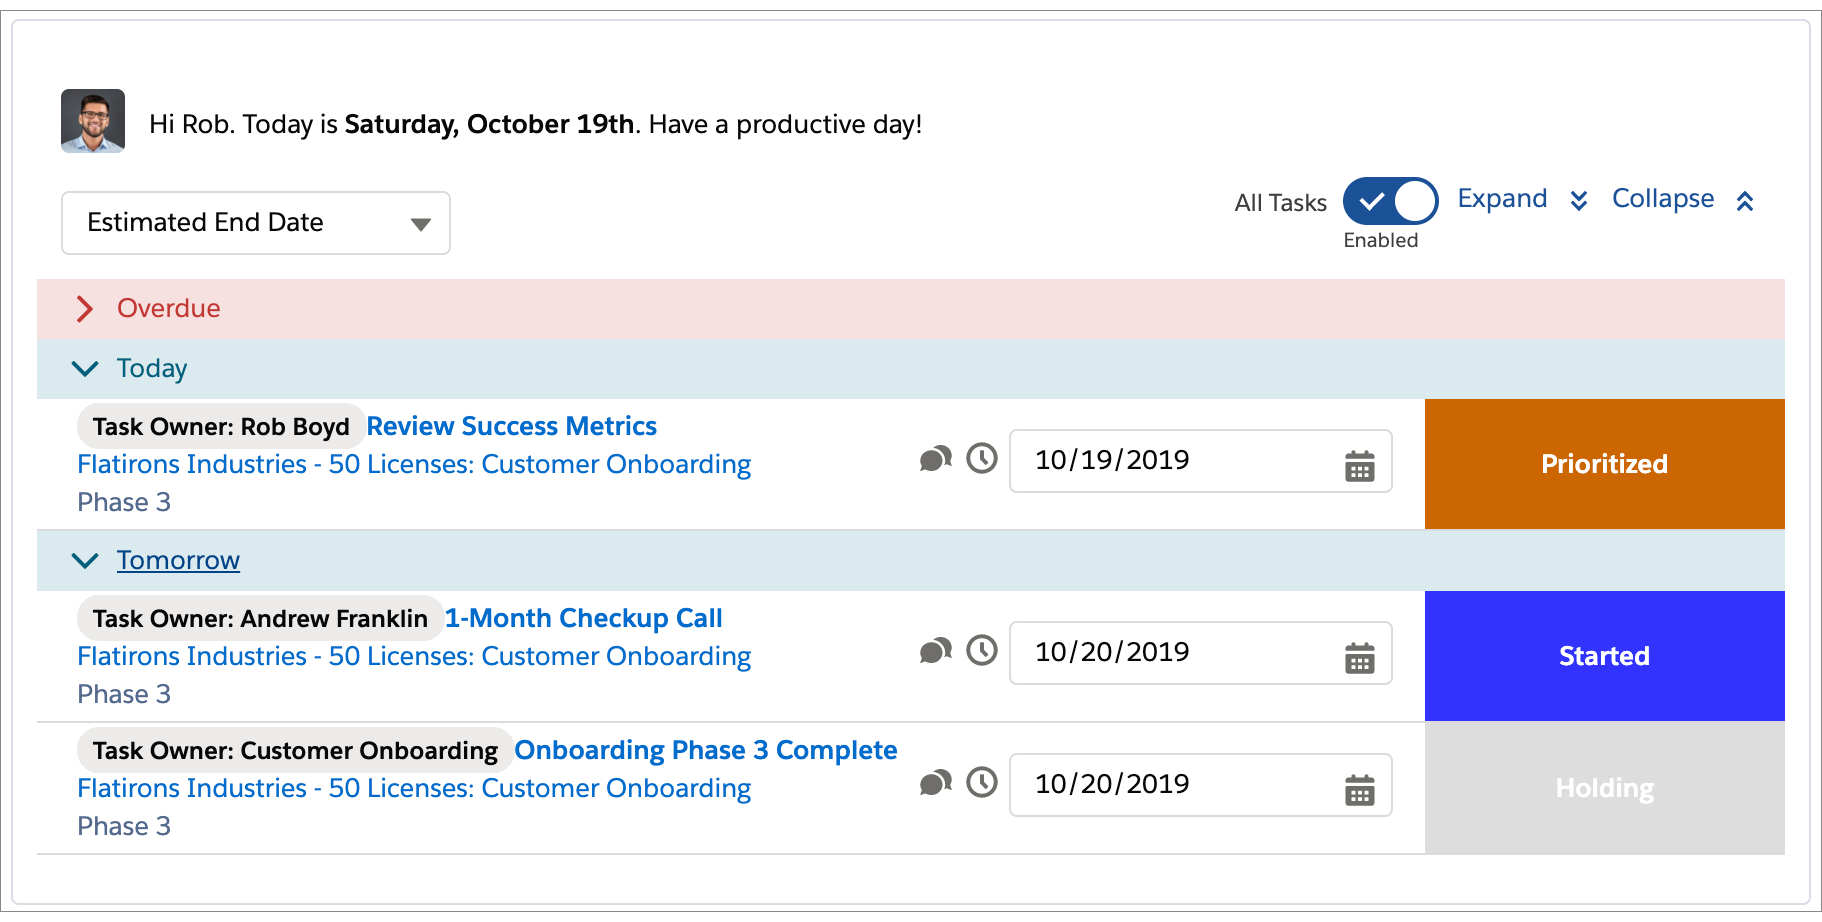The height and width of the screenshot is (922, 1822).
Task: Click the clock icon beside 1-Month Checkup Call
Action: click(x=981, y=652)
